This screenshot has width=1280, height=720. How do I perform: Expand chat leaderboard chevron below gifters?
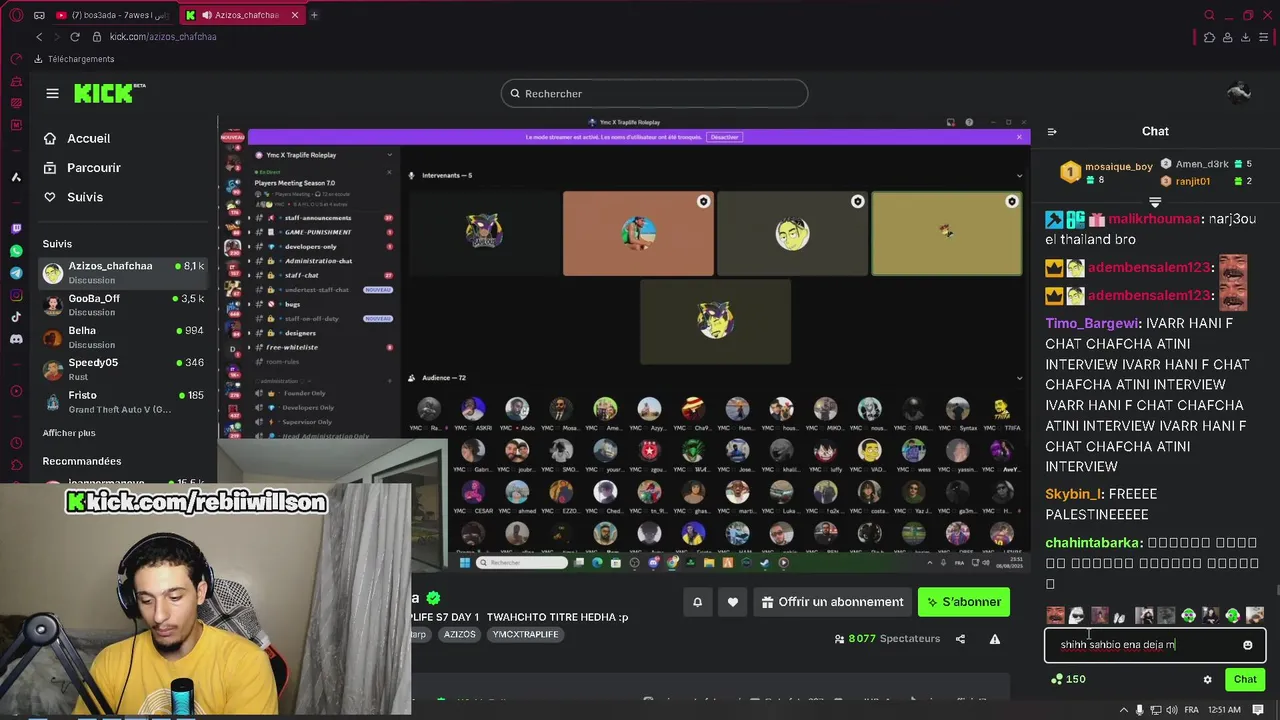(x=1155, y=203)
